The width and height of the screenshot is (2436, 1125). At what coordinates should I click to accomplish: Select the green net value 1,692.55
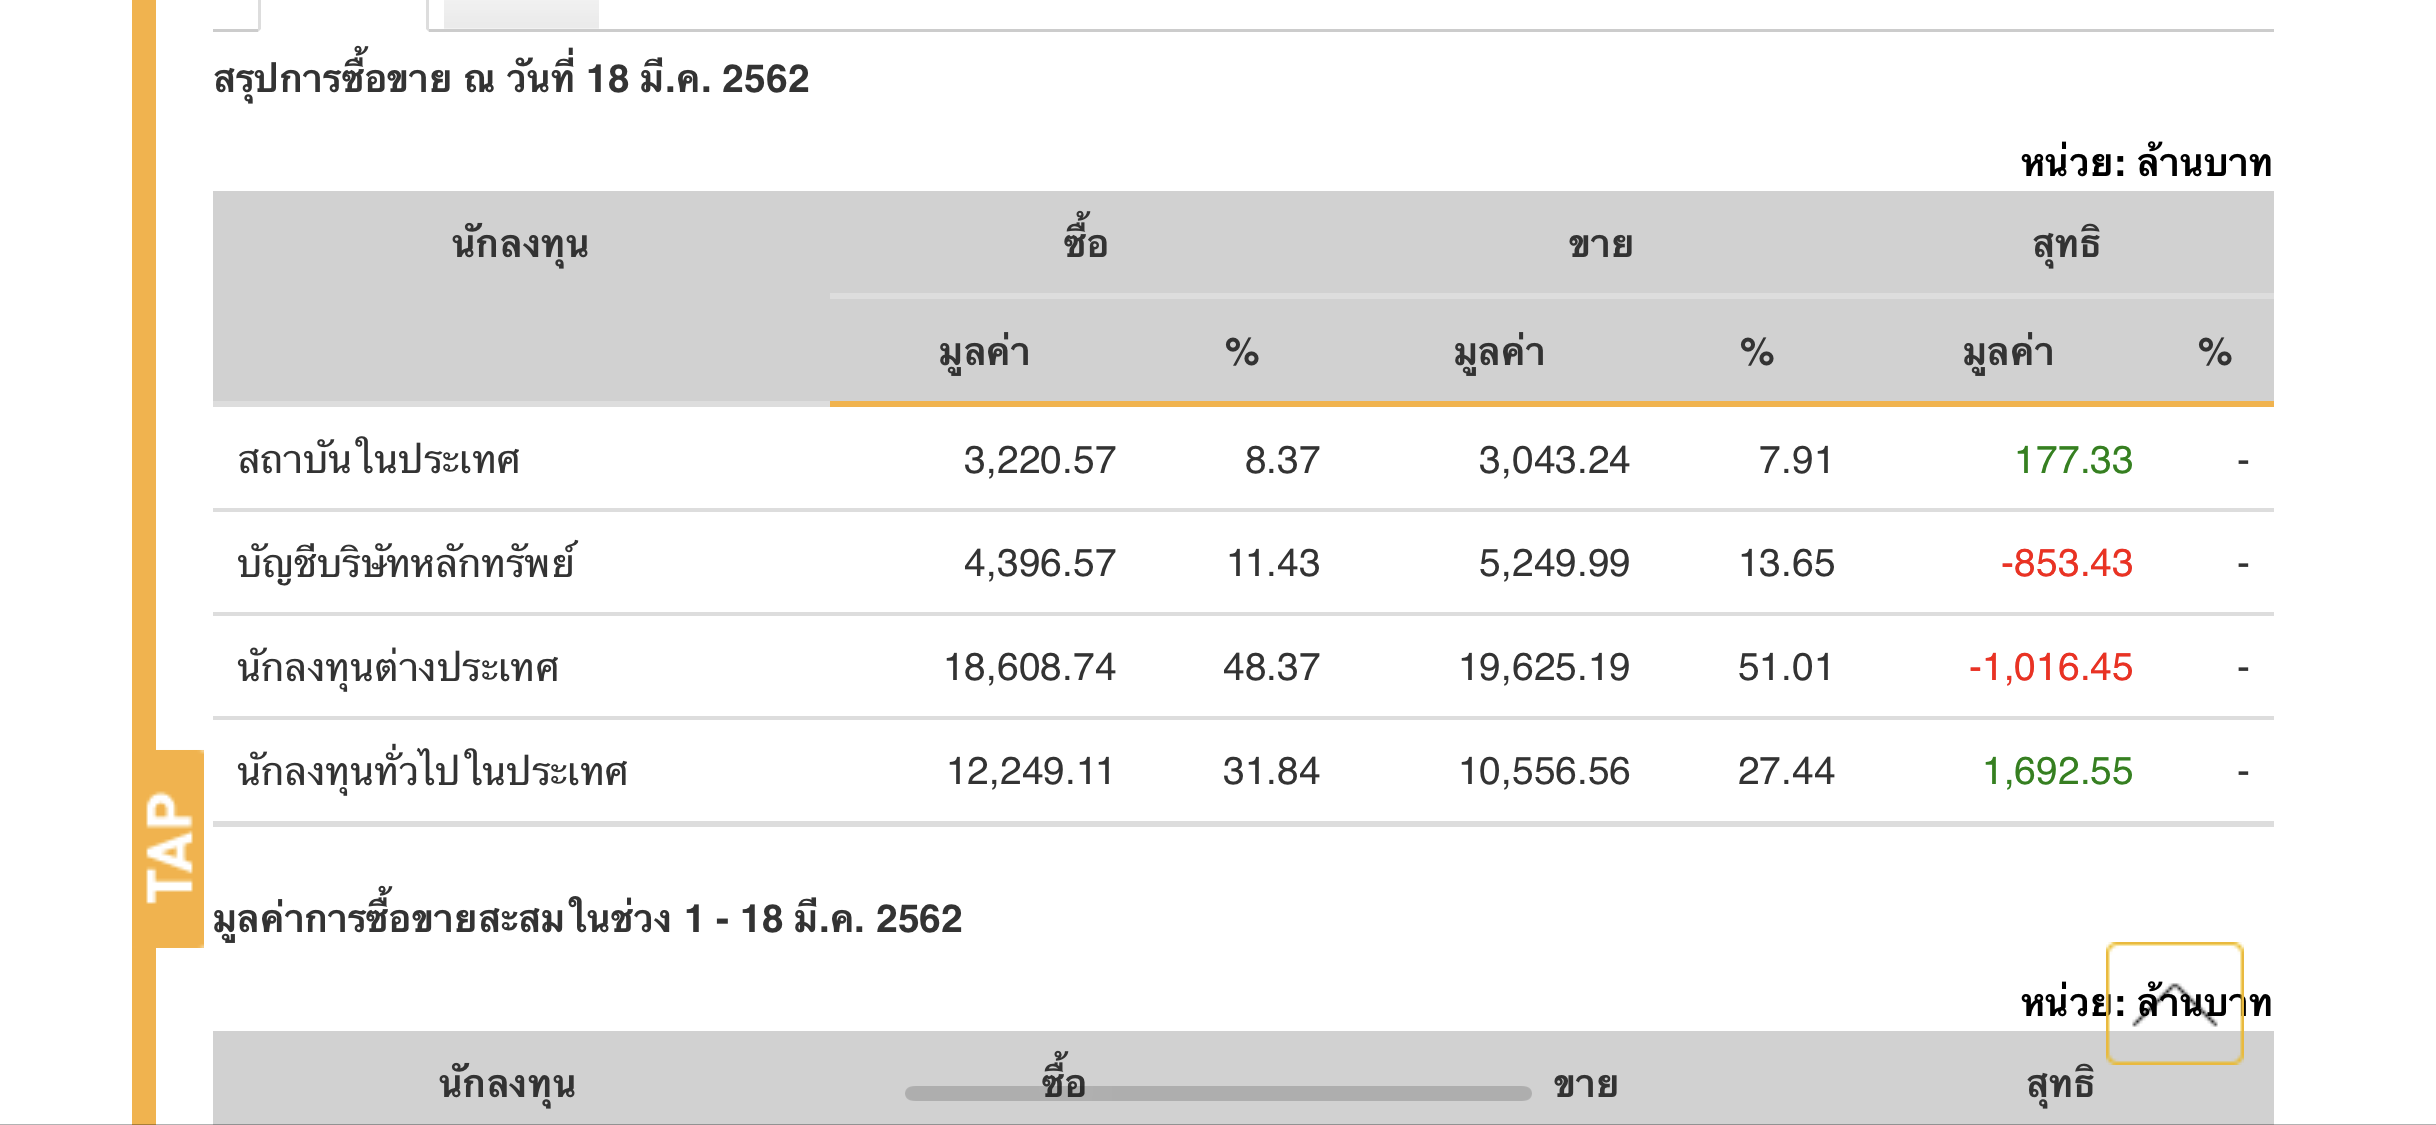point(2057,772)
